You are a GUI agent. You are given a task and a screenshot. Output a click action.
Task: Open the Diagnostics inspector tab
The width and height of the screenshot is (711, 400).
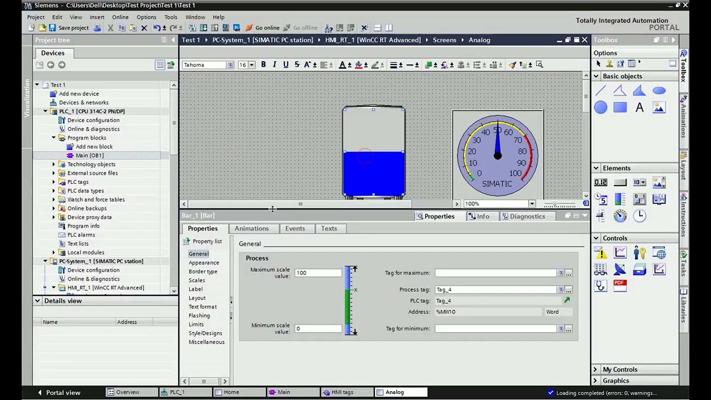(524, 216)
